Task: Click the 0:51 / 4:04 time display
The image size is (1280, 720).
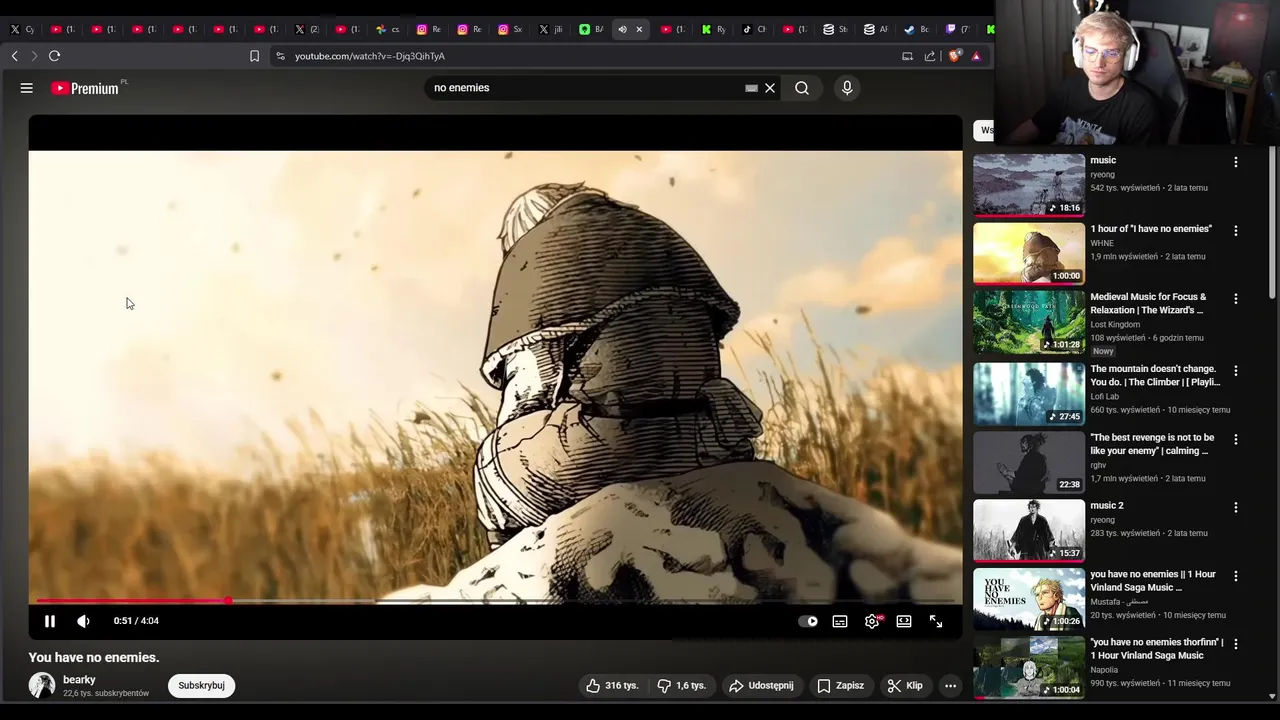Action: [x=136, y=621]
